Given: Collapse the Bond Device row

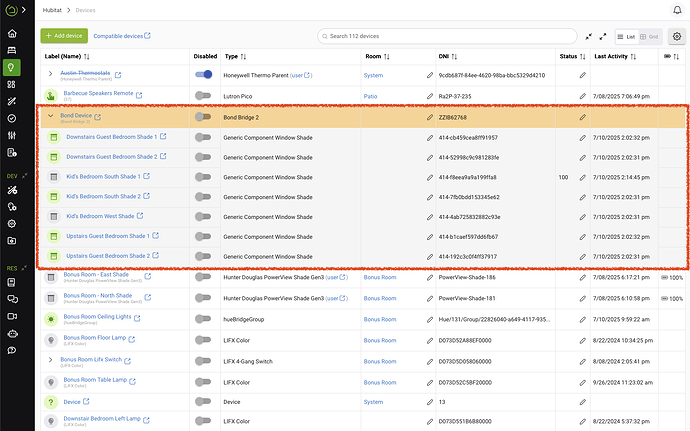Looking at the screenshot, I should coord(50,116).
